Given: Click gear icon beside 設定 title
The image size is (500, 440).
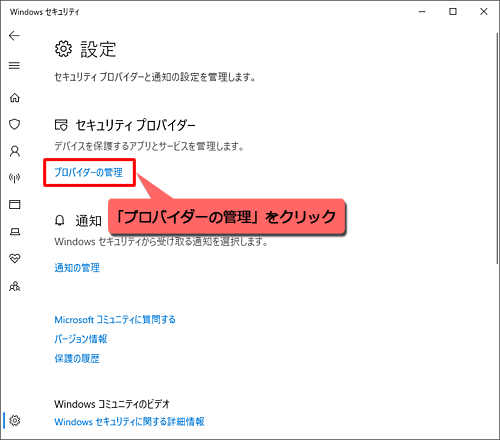Looking at the screenshot, I should [63, 49].
